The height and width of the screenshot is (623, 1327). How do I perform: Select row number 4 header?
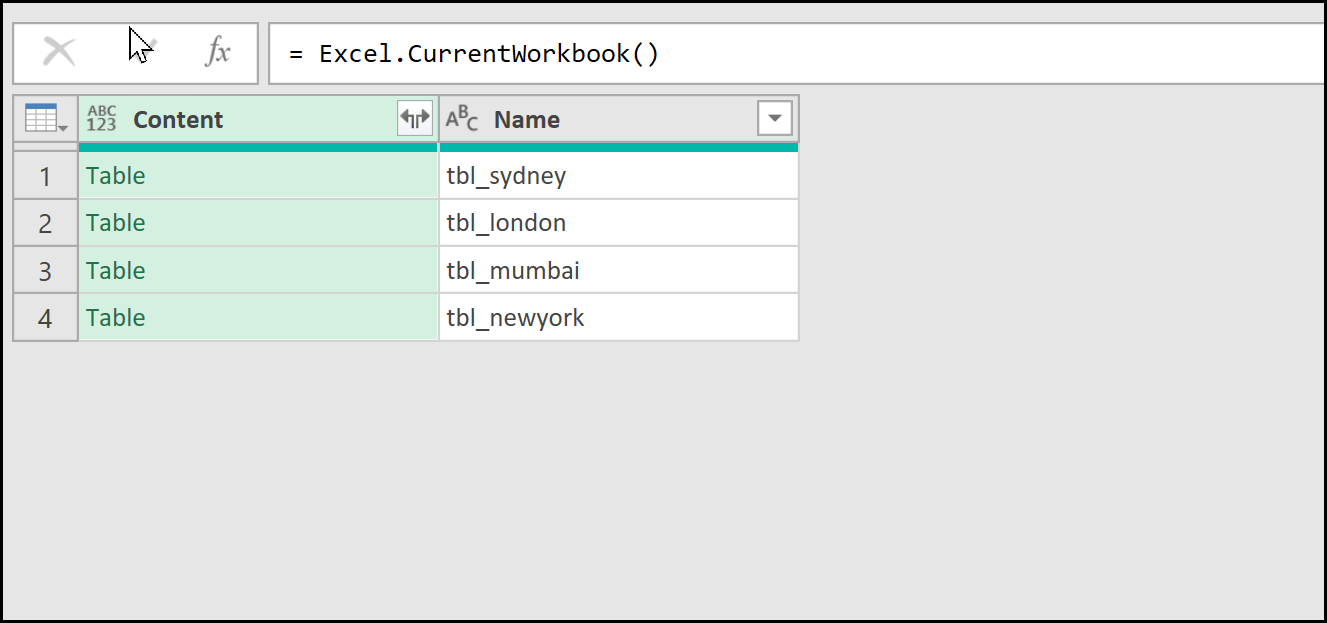pos(45,318)
